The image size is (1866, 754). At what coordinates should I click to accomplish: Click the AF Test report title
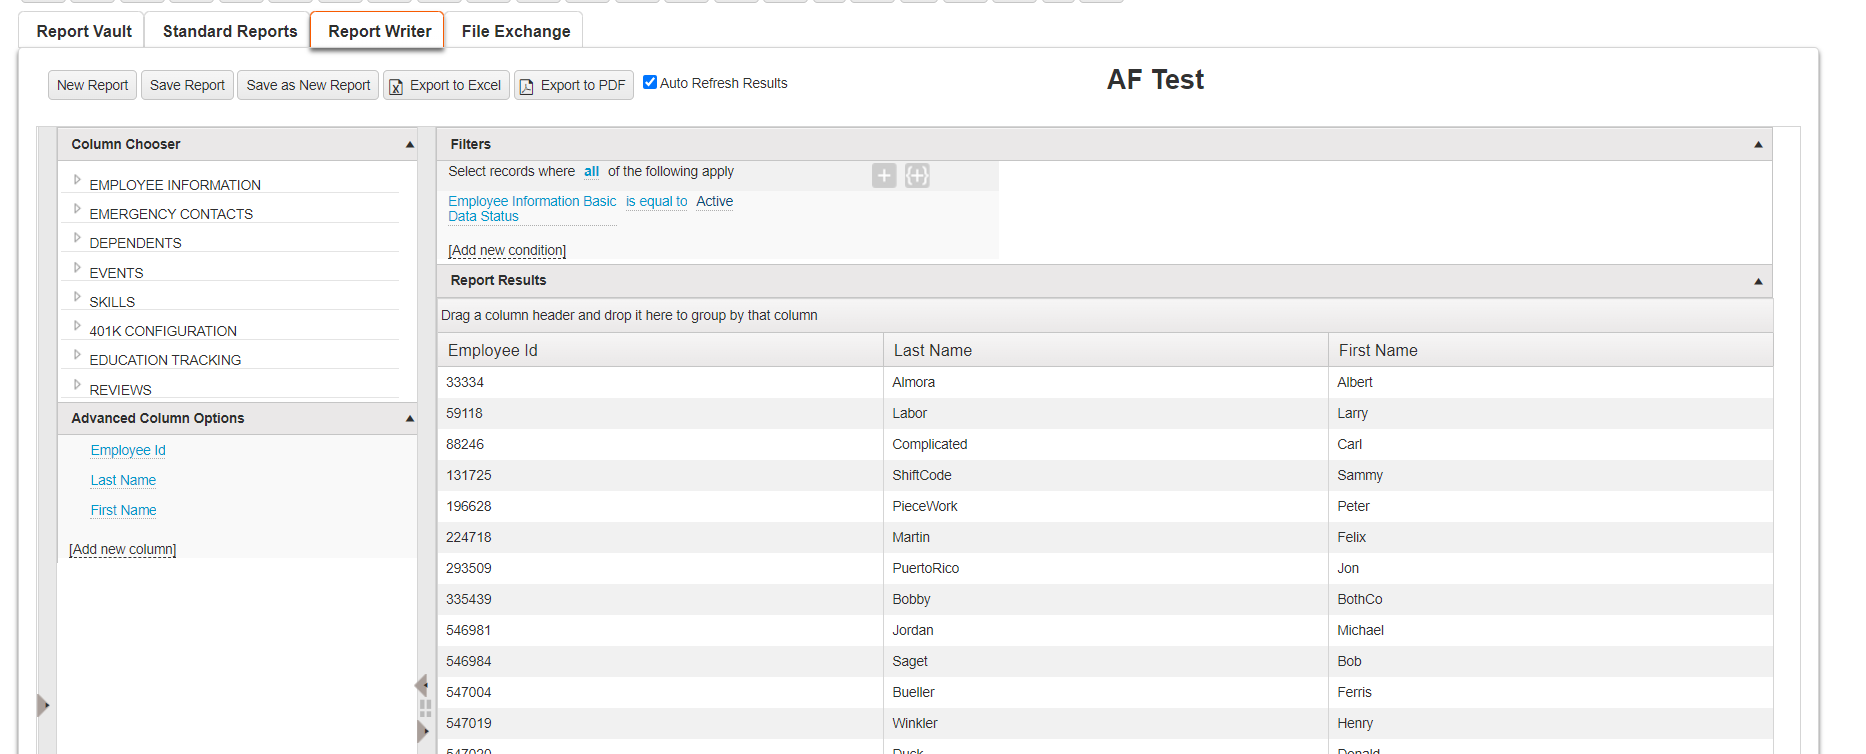(x=1155, y=80)
